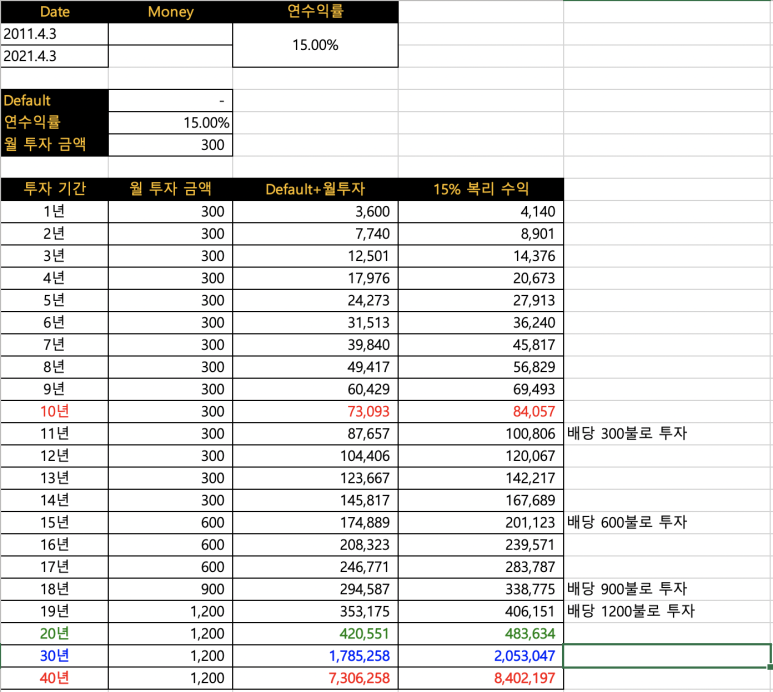The image size is (773, 692).
Task: Select the 353,175 cell
Action: [315, 611]
